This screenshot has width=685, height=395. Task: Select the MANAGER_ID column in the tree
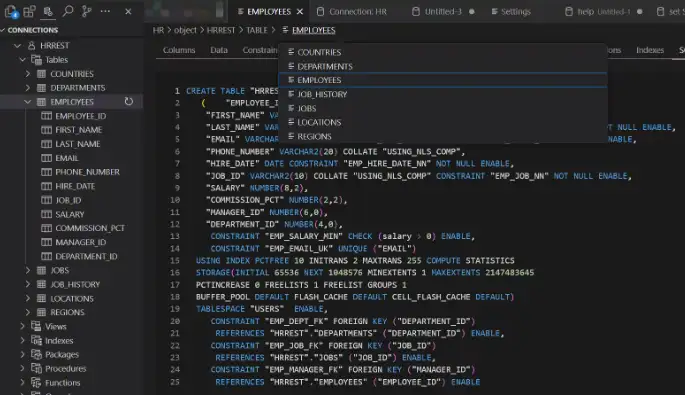click(81, 242)
